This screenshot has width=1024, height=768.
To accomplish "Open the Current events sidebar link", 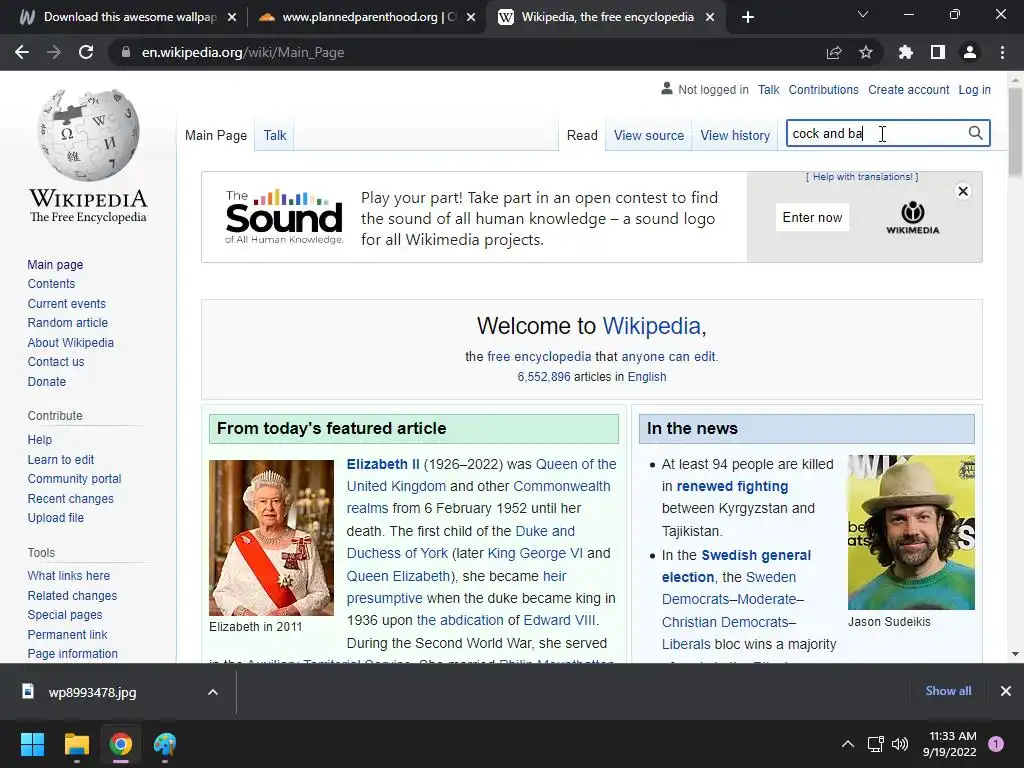I will pos(66,304).
